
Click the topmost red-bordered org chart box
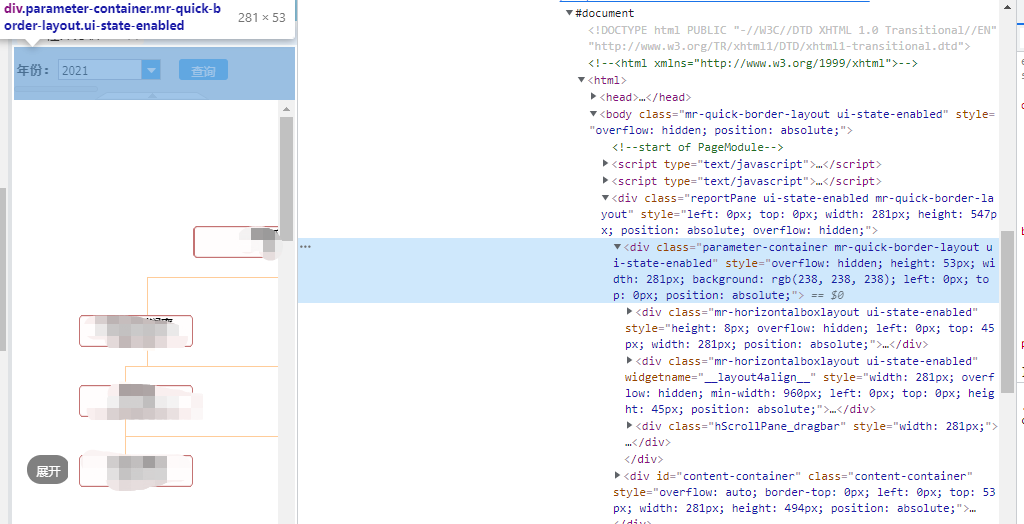pos(236,242)
